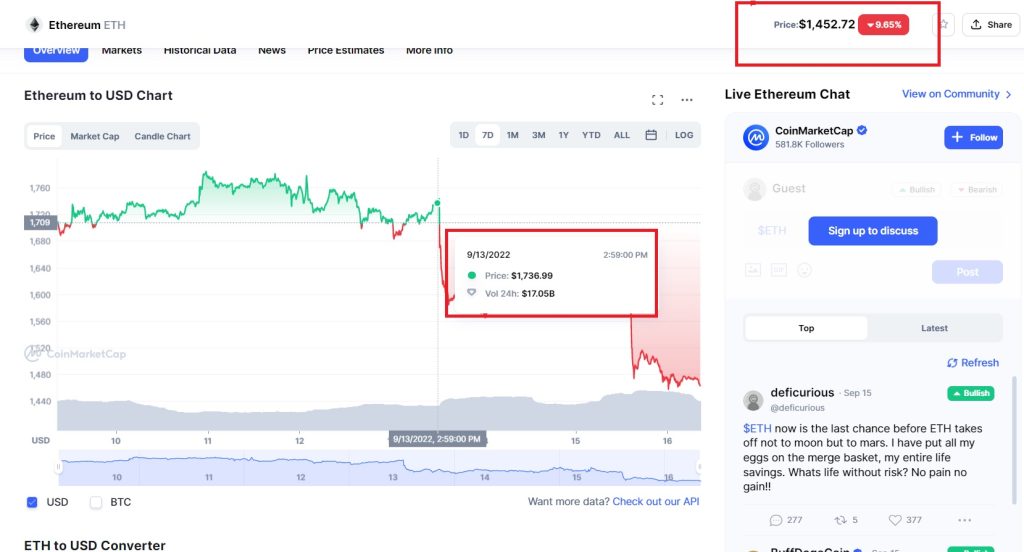Click the chart range navigator slider
The image size is (1024, 552).
[379, 468]
